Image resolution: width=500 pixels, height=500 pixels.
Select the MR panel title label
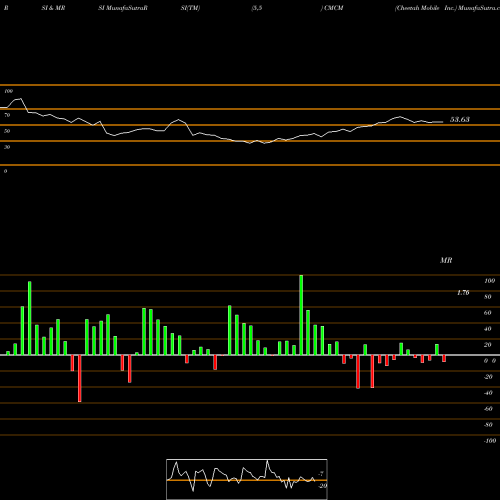446,260
